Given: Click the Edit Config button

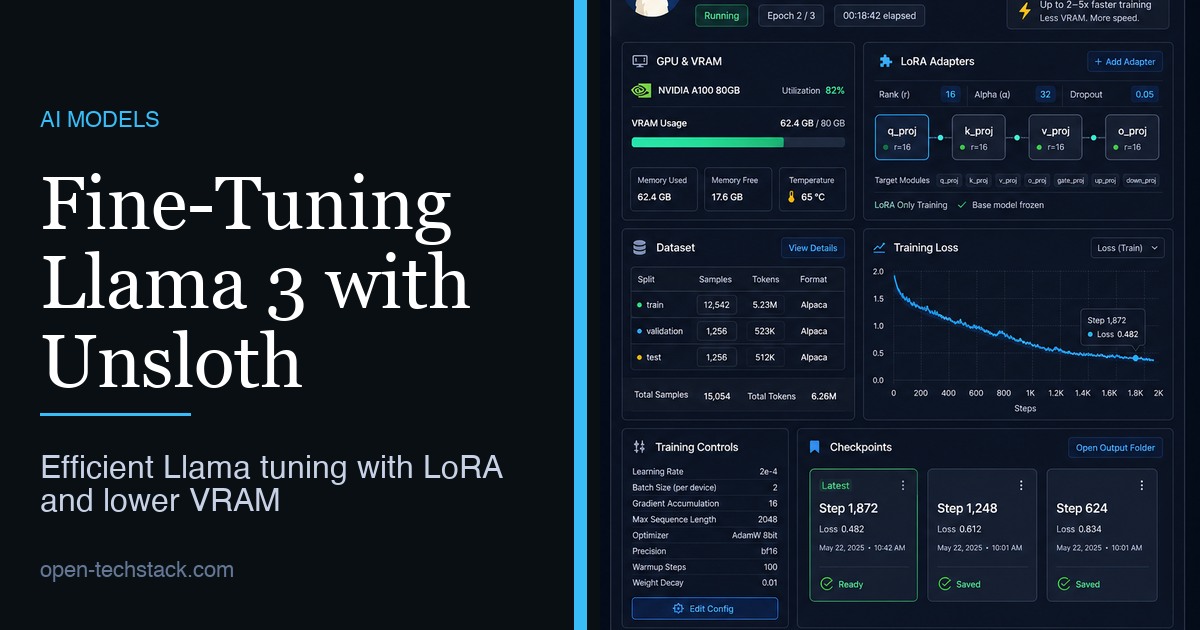Looking at the screenshot, I should click(x=704, y=609).
